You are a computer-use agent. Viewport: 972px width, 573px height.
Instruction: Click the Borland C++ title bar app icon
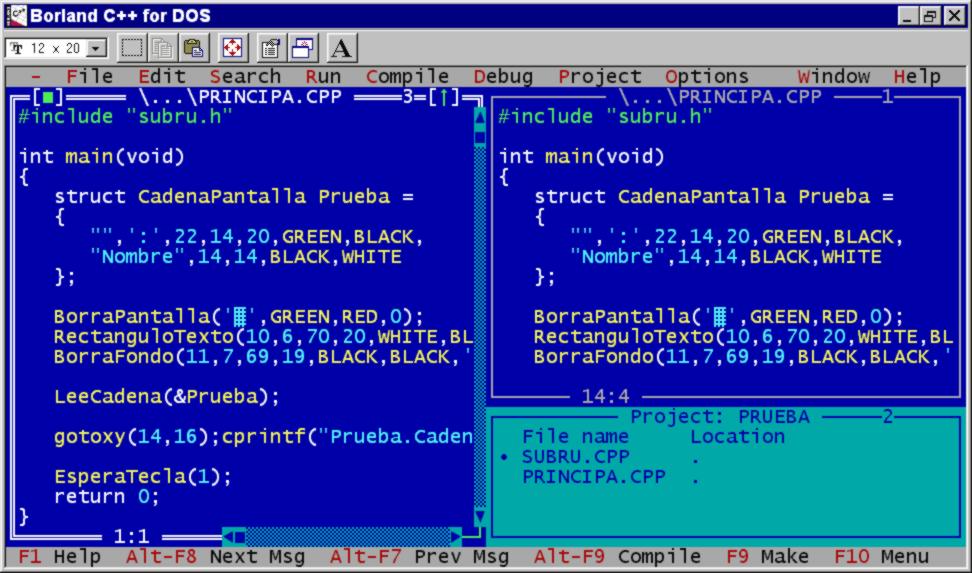point(16,16)
